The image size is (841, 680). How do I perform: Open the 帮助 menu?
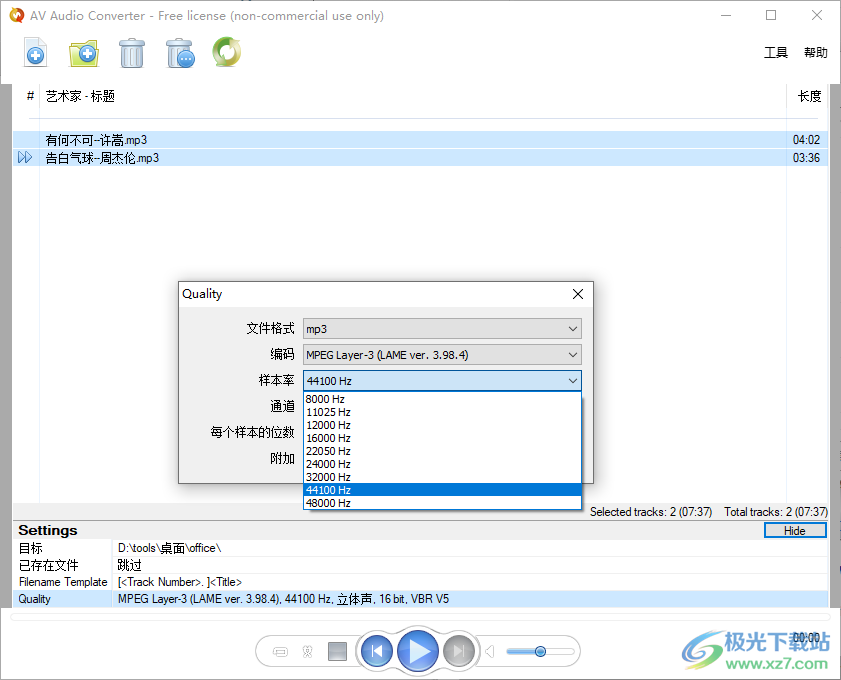click(x=815, y=53)
